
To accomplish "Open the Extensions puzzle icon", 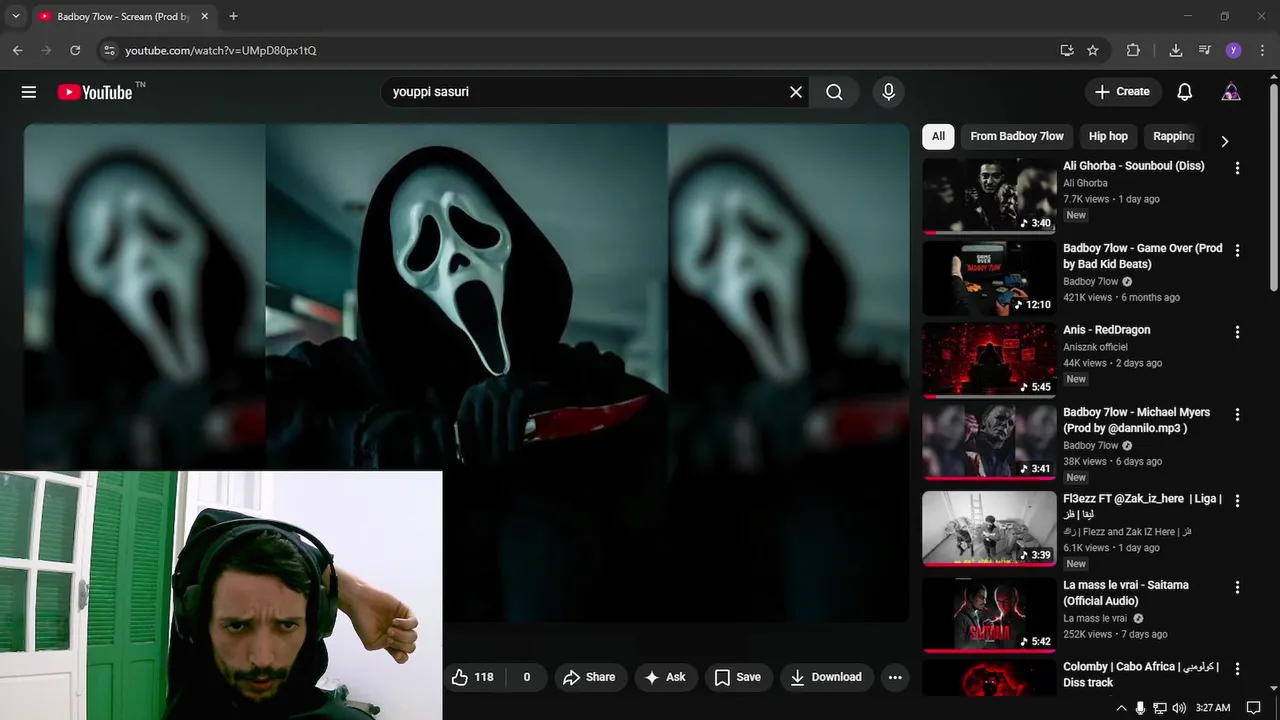I will [1133, 50].
